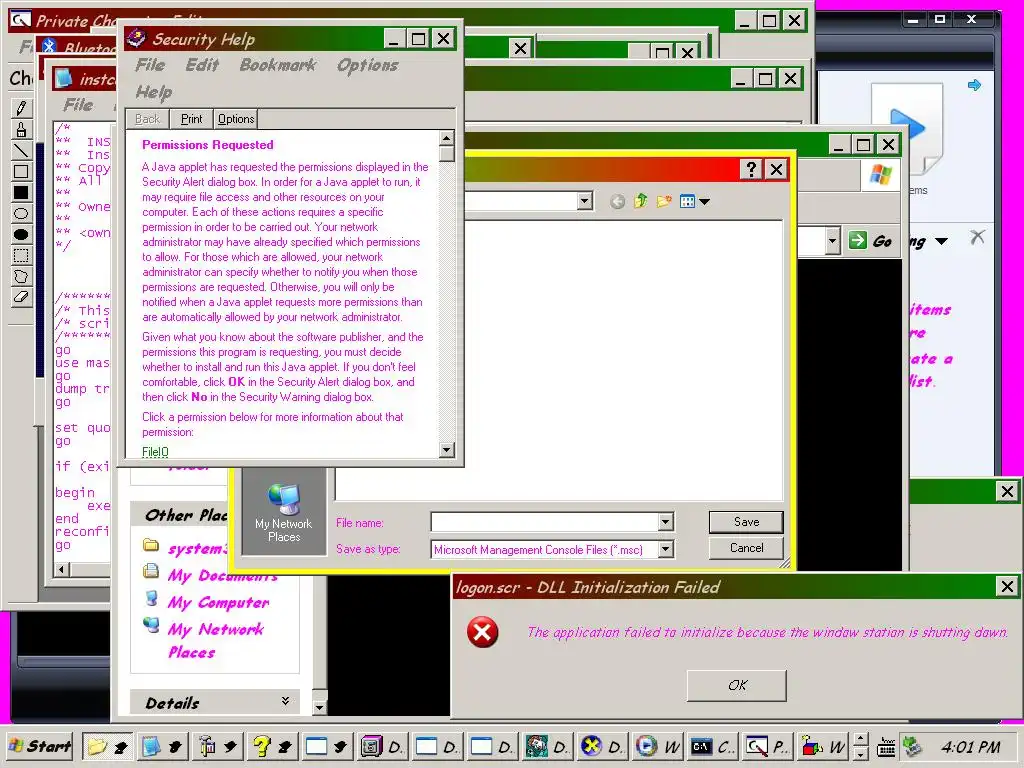Open My Documents link in Other Places

tap(222, 575)
